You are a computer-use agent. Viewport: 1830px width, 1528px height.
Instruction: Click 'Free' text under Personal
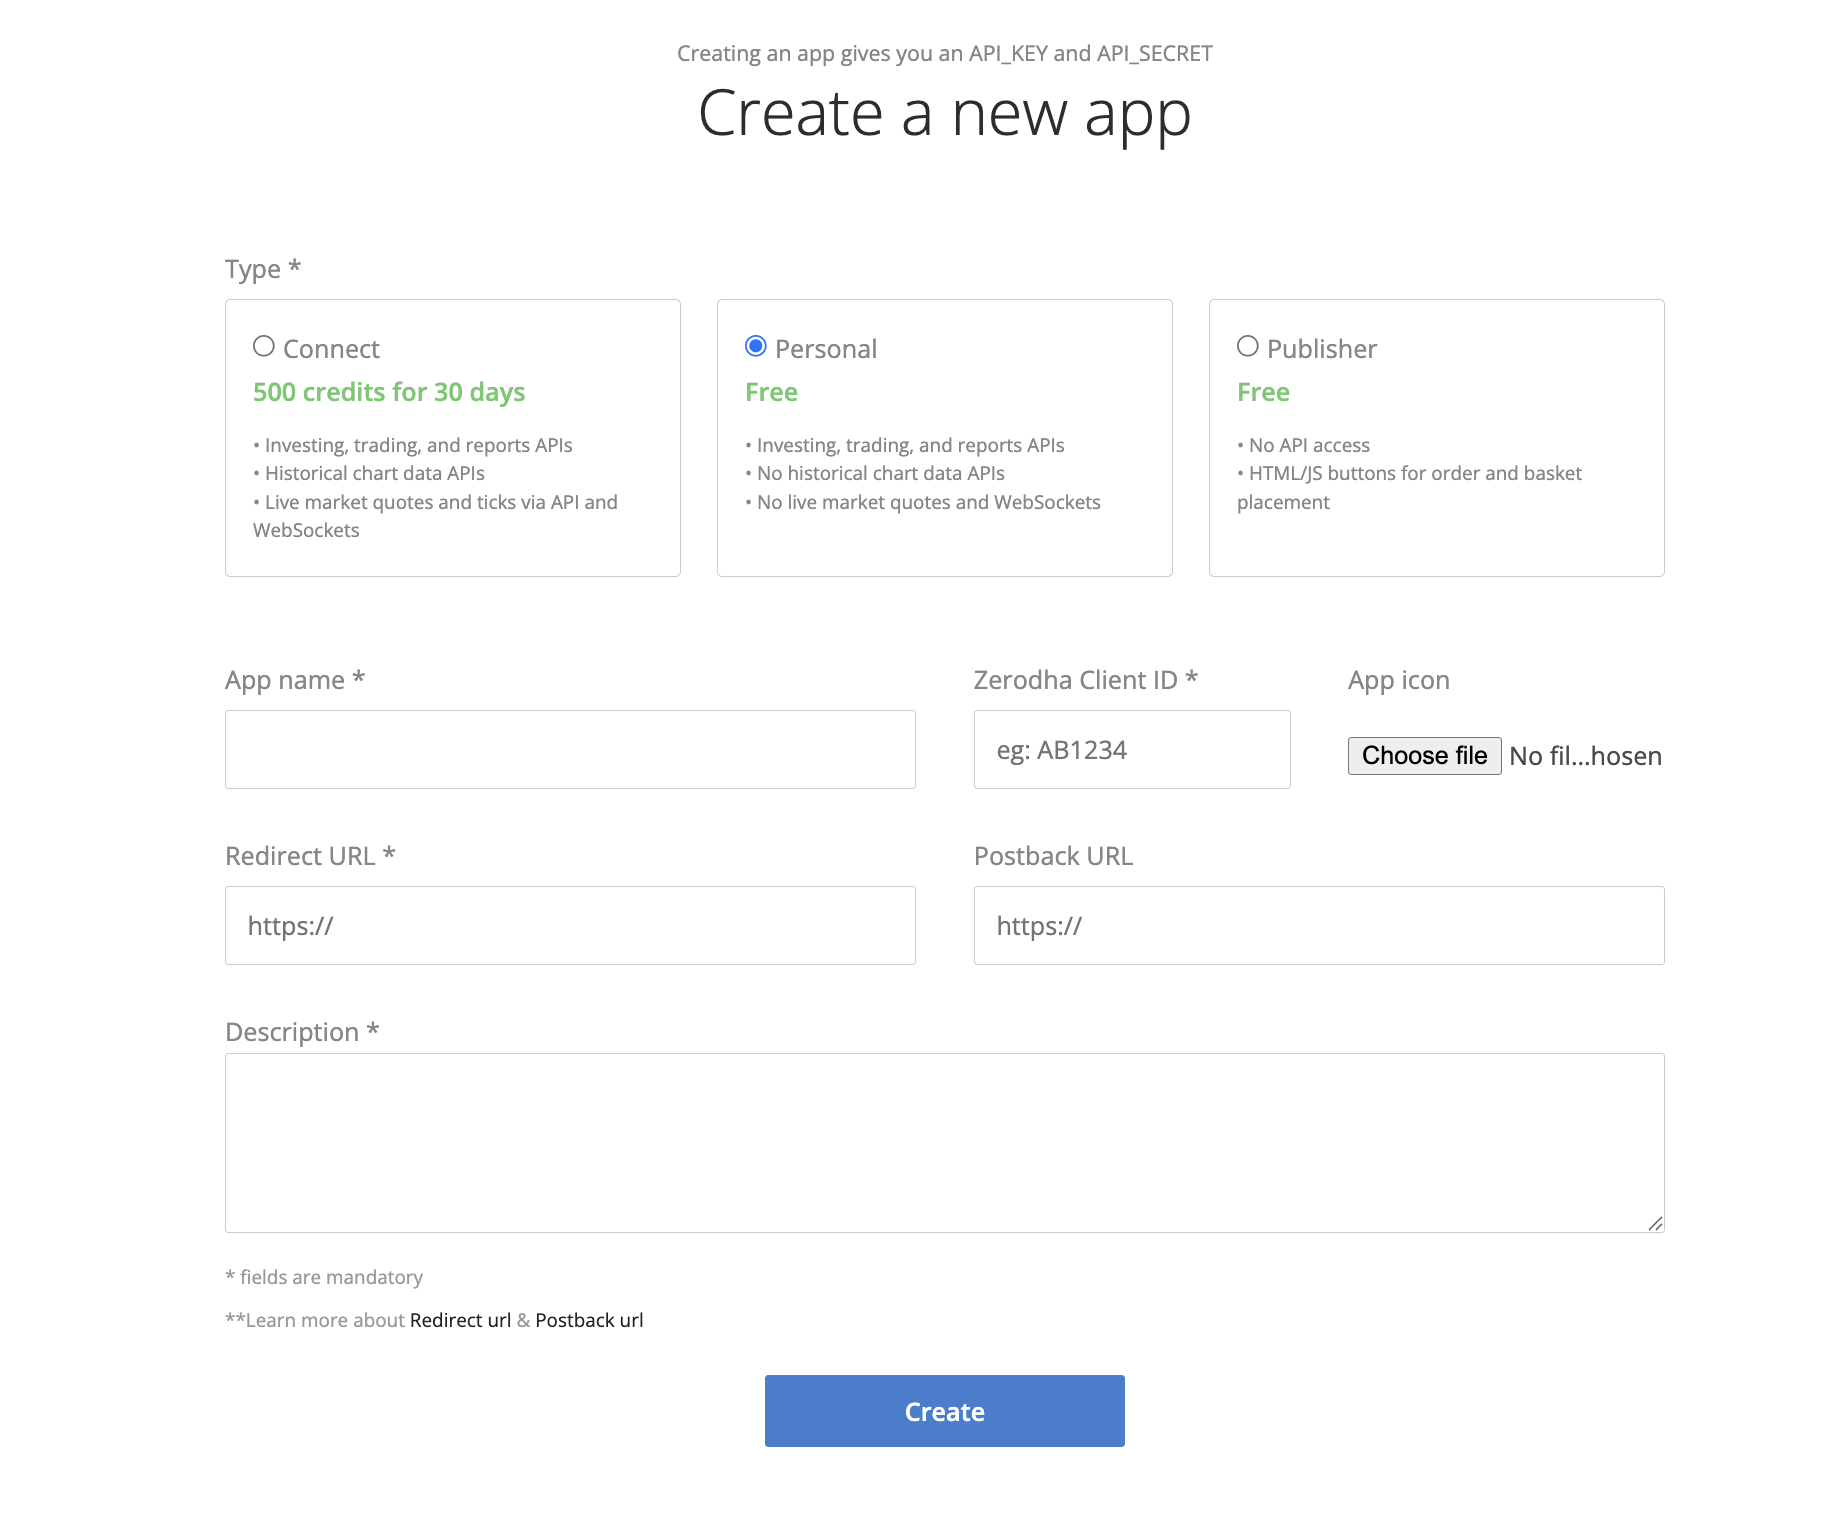point(771,392)
